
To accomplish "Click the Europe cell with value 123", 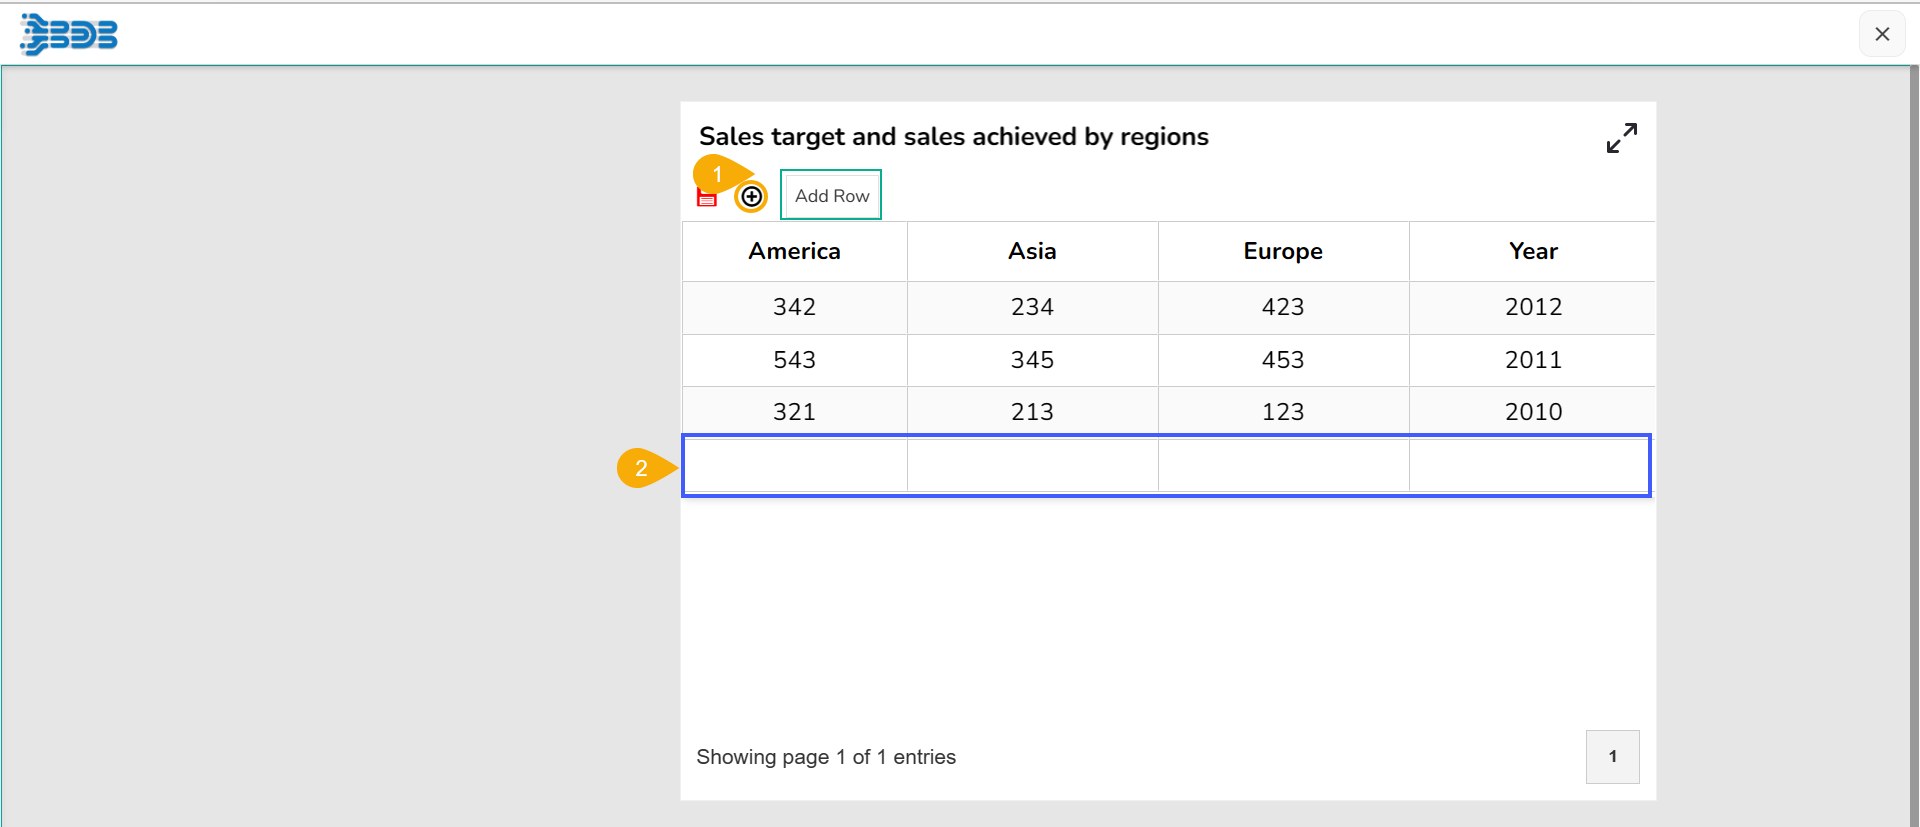I will pos(1283,412).
